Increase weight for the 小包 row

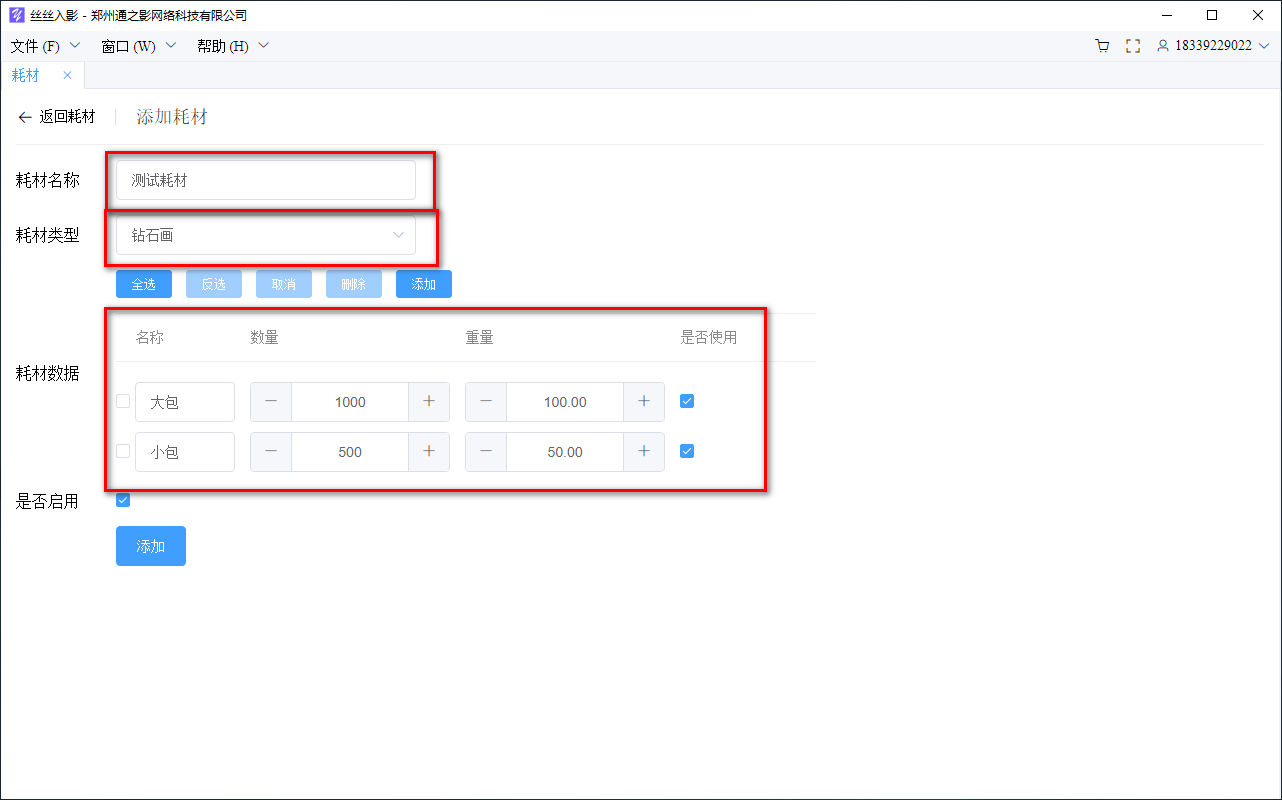pos(644,452)
